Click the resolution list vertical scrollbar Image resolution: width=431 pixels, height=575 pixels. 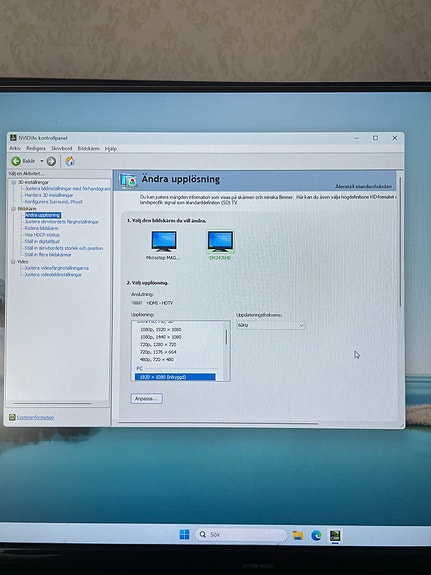[x=226, y=351]
